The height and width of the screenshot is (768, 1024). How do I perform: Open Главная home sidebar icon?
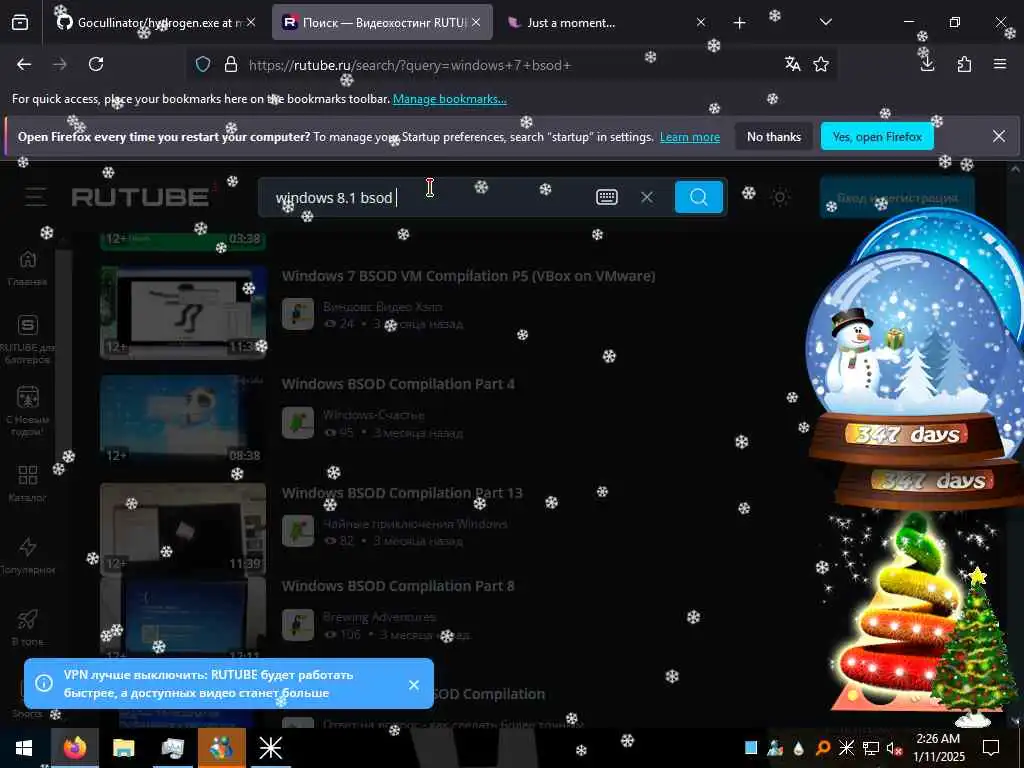(27, 259)
